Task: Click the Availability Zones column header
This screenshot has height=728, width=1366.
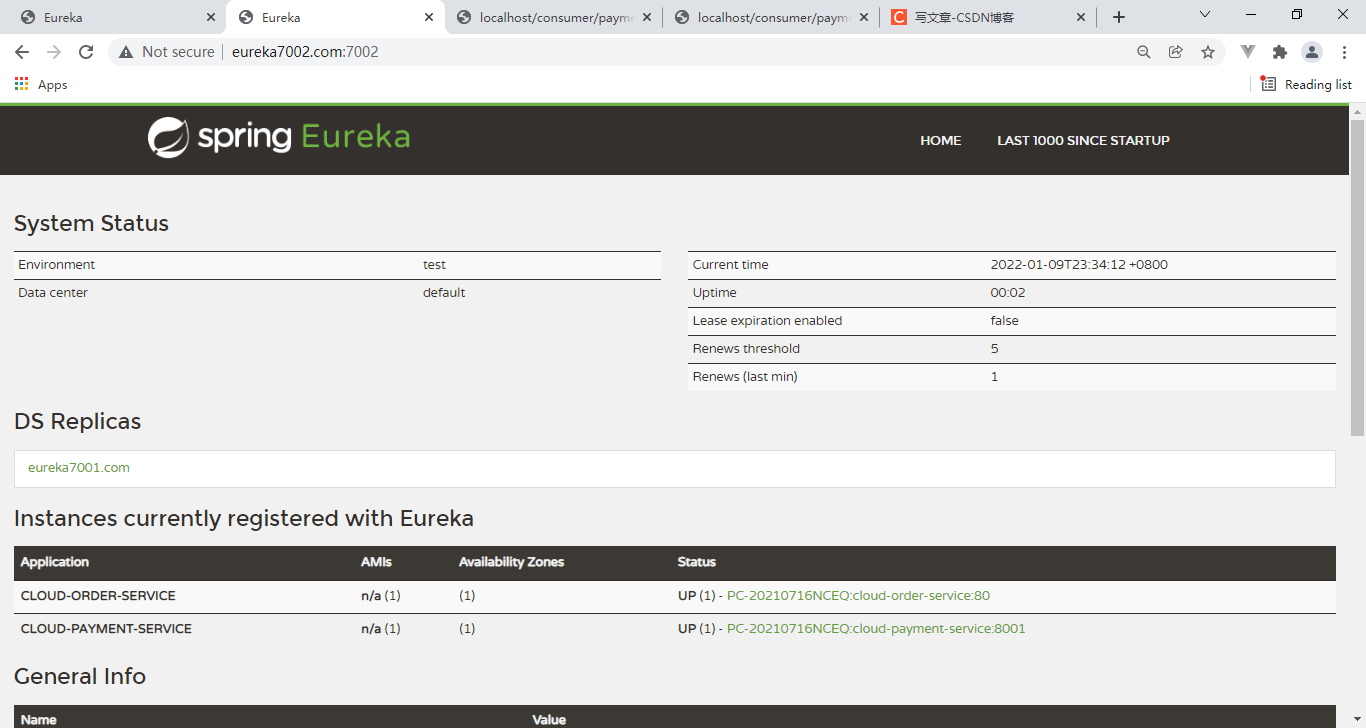Action: 511,562
